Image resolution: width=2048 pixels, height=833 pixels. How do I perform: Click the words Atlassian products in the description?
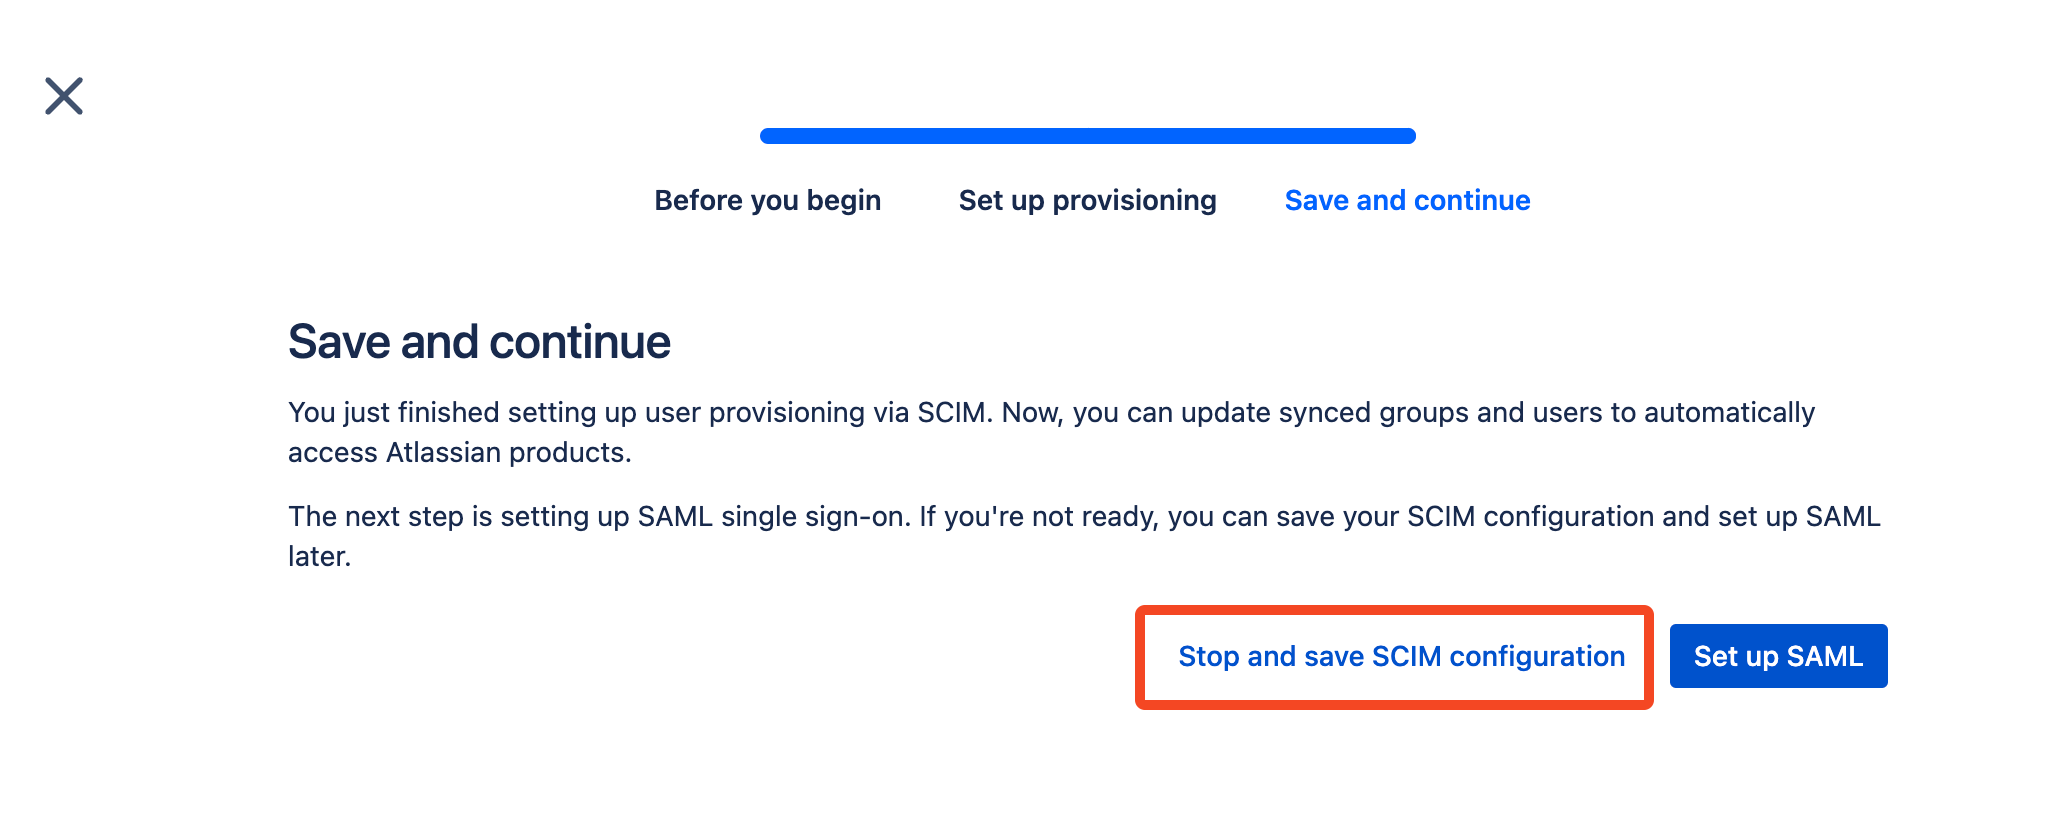coord(508,453)
